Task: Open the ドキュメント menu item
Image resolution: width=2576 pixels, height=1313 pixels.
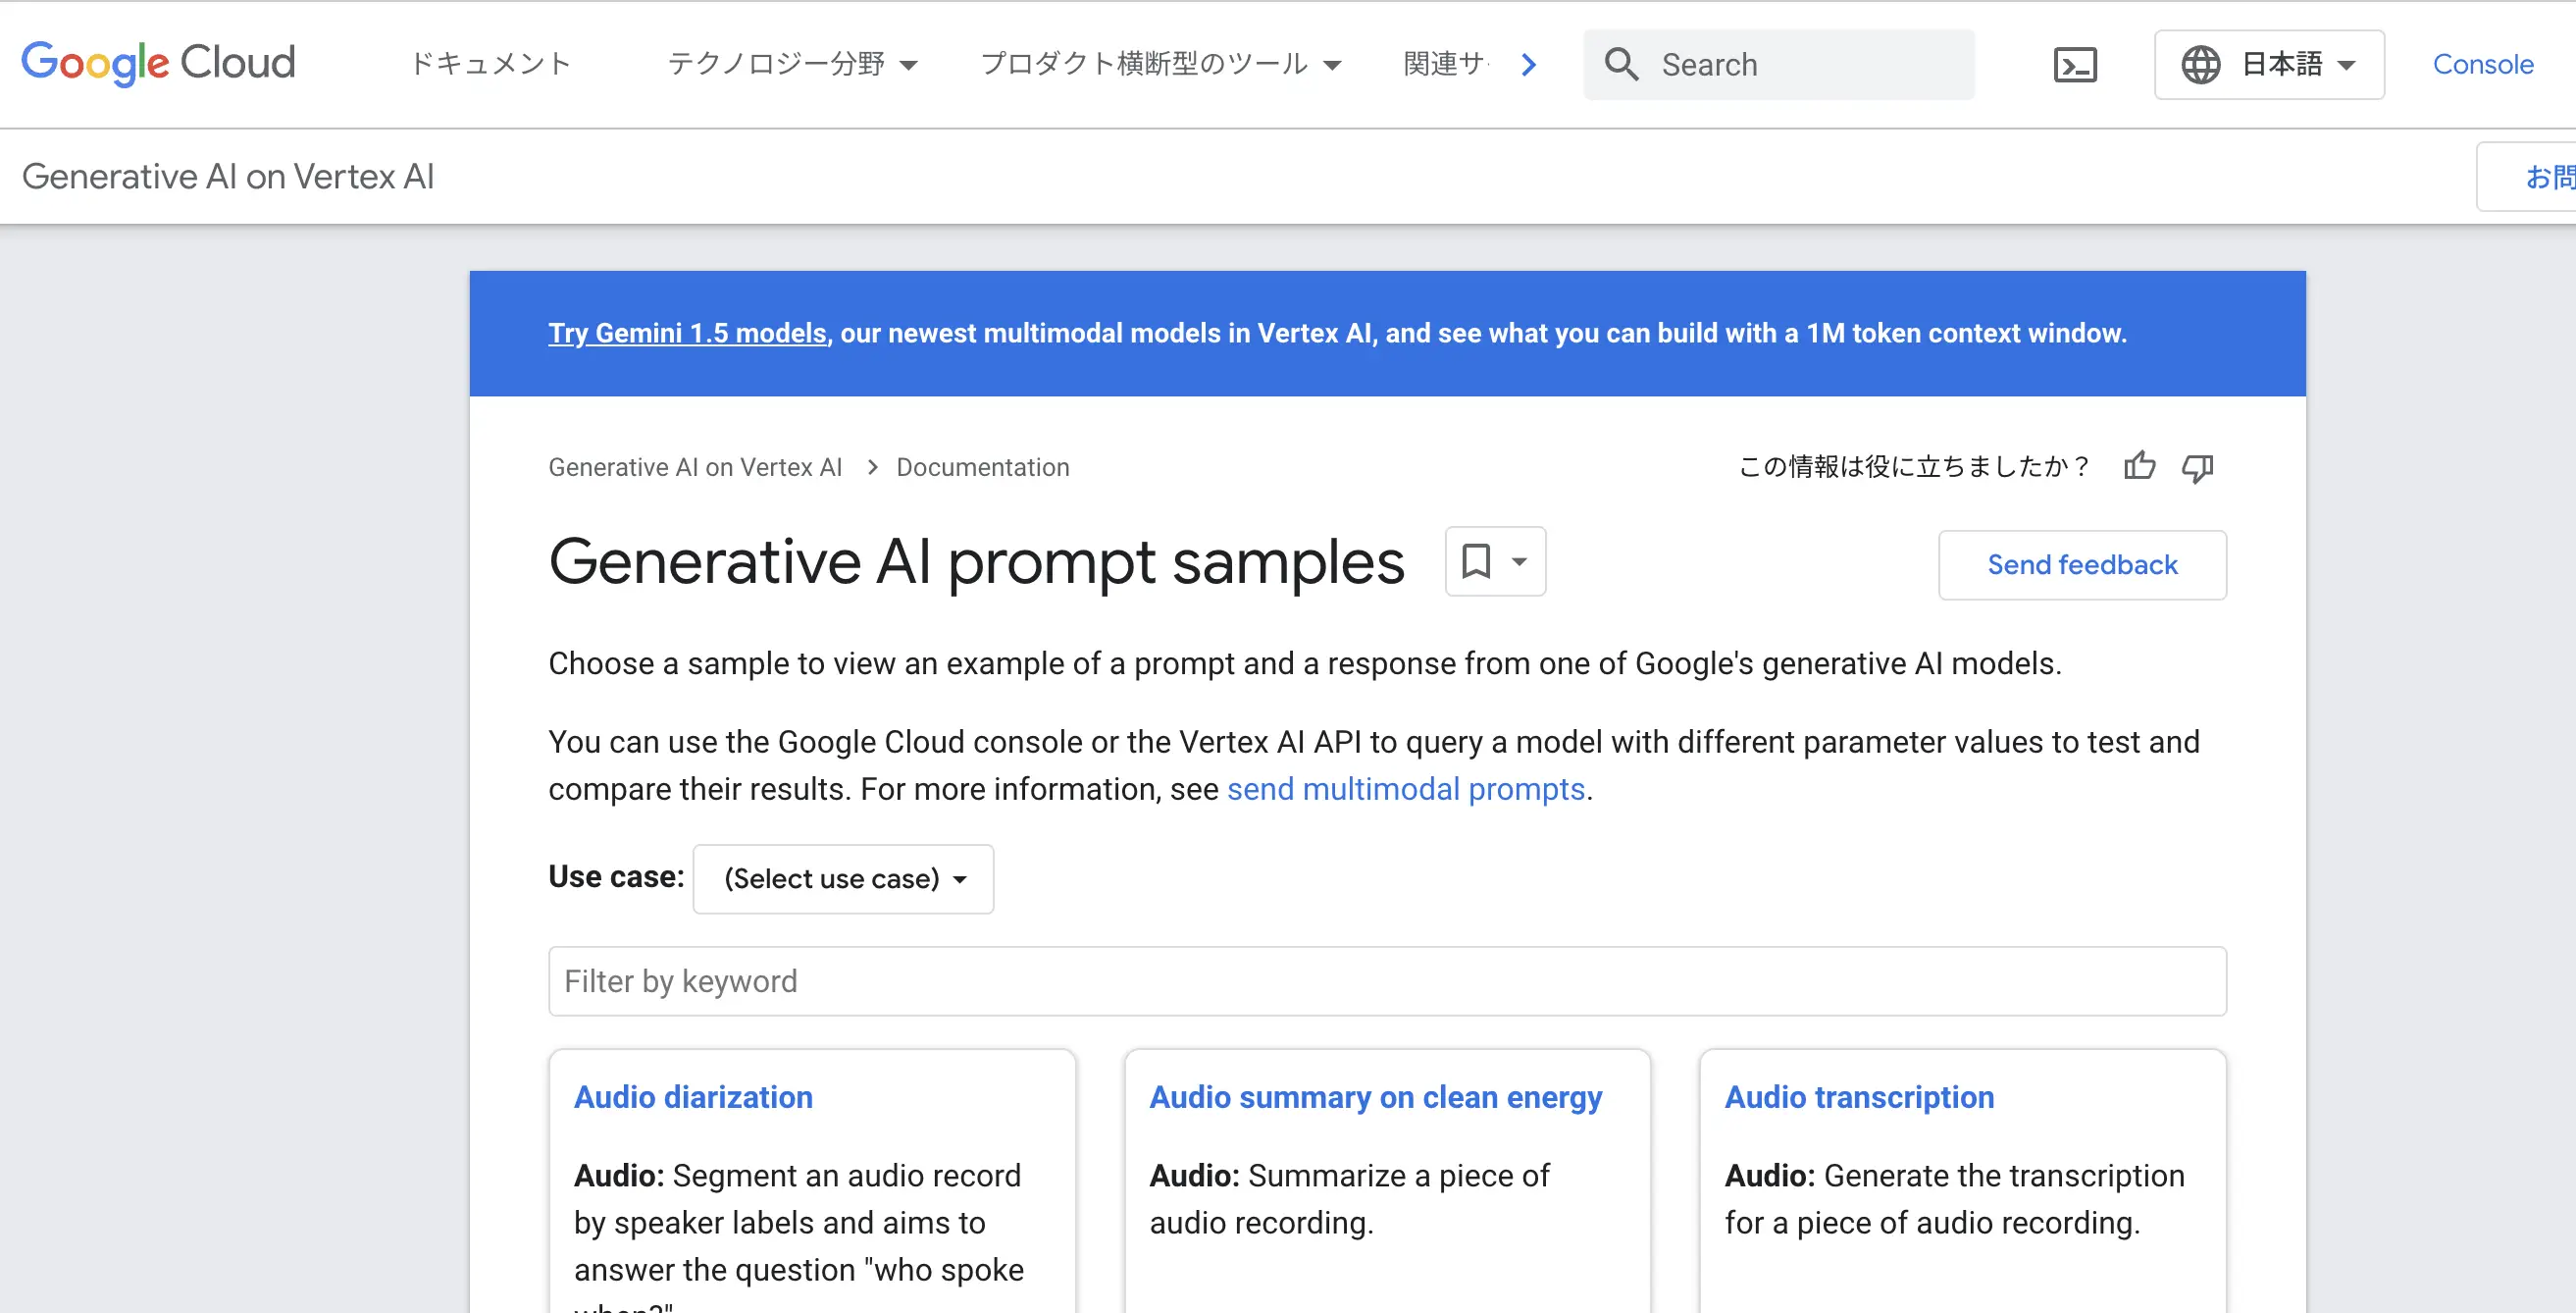Action: [491, 64]
